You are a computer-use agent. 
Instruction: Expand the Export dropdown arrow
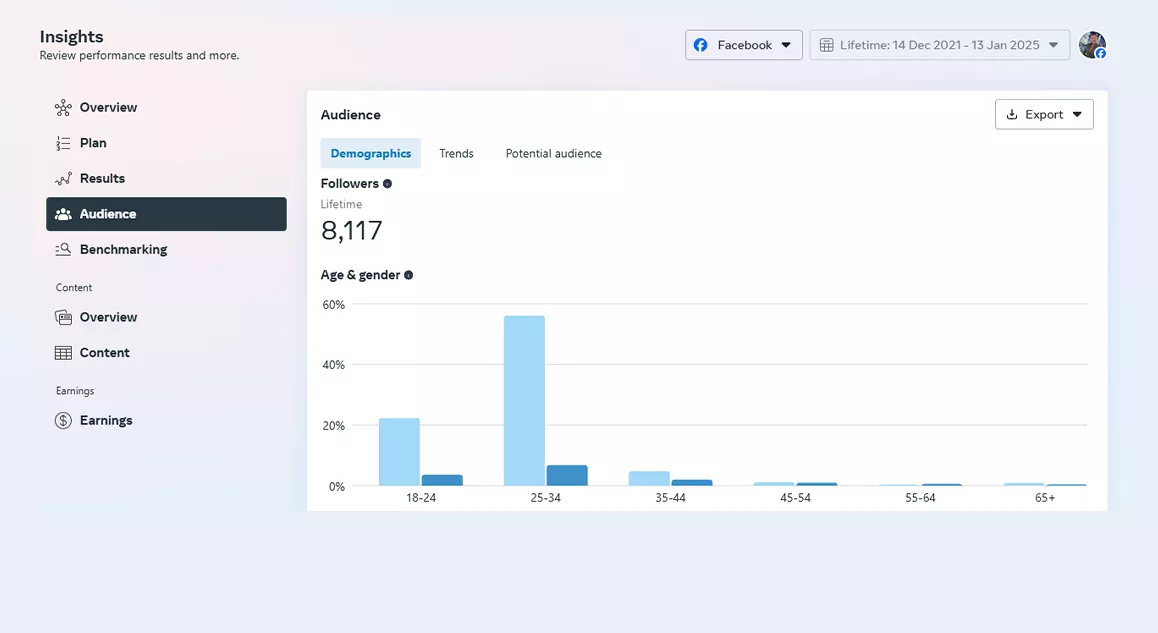(x=1077, y=114)
